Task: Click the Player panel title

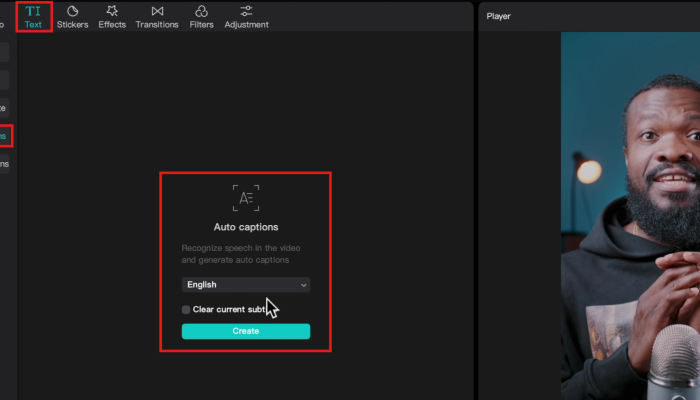Action: (498, 16)
